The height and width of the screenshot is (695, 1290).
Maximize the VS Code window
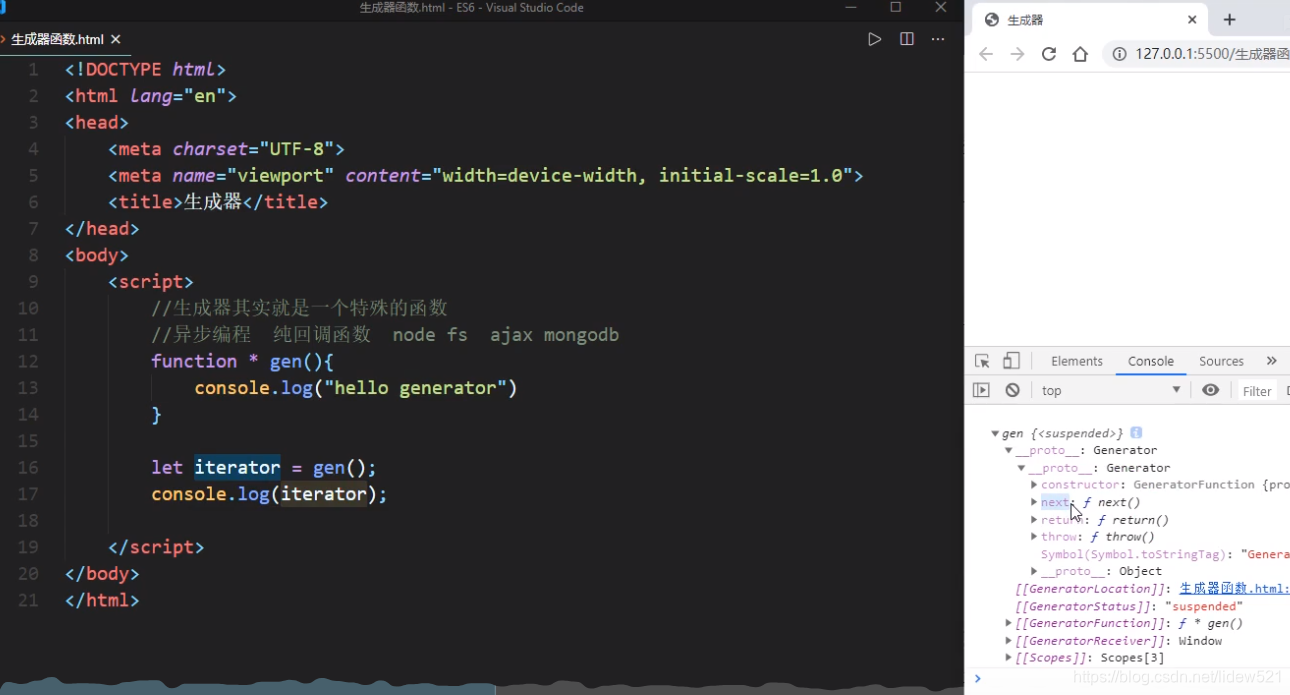[x=895, y=8]
